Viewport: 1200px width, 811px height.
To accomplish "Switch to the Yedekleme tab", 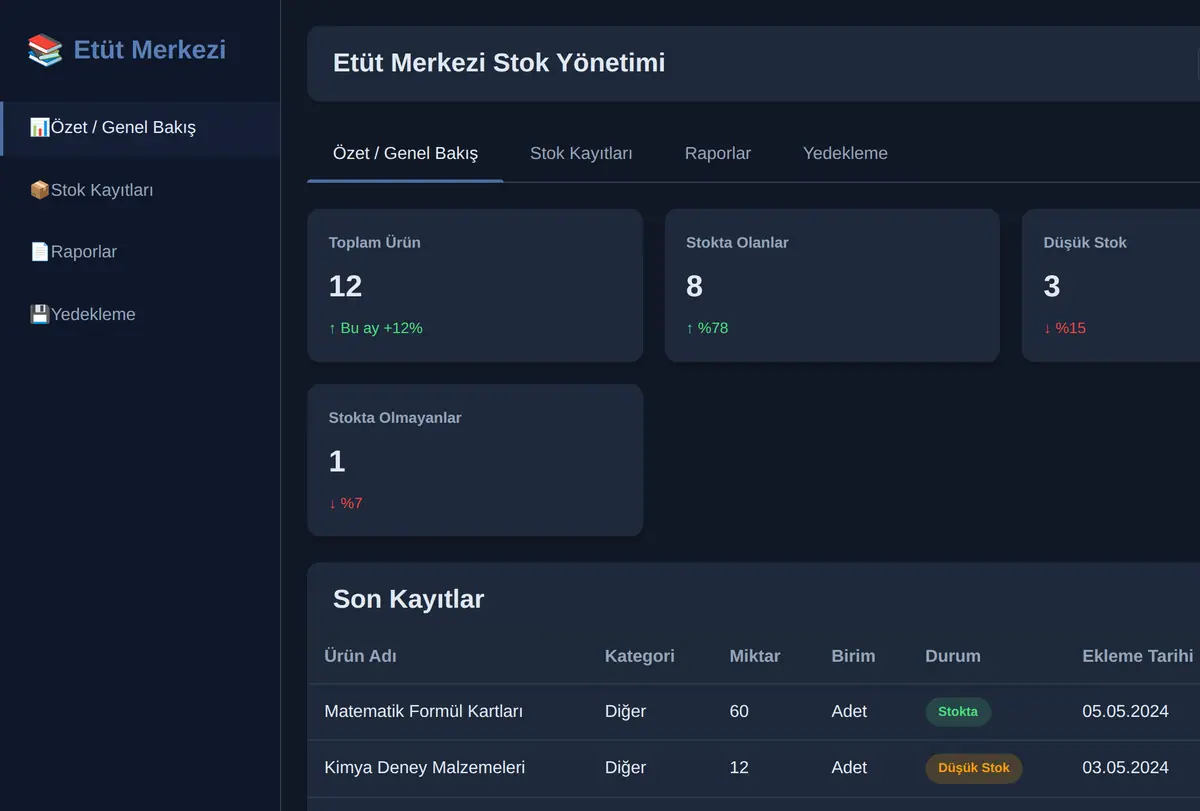I will [845, 154].
